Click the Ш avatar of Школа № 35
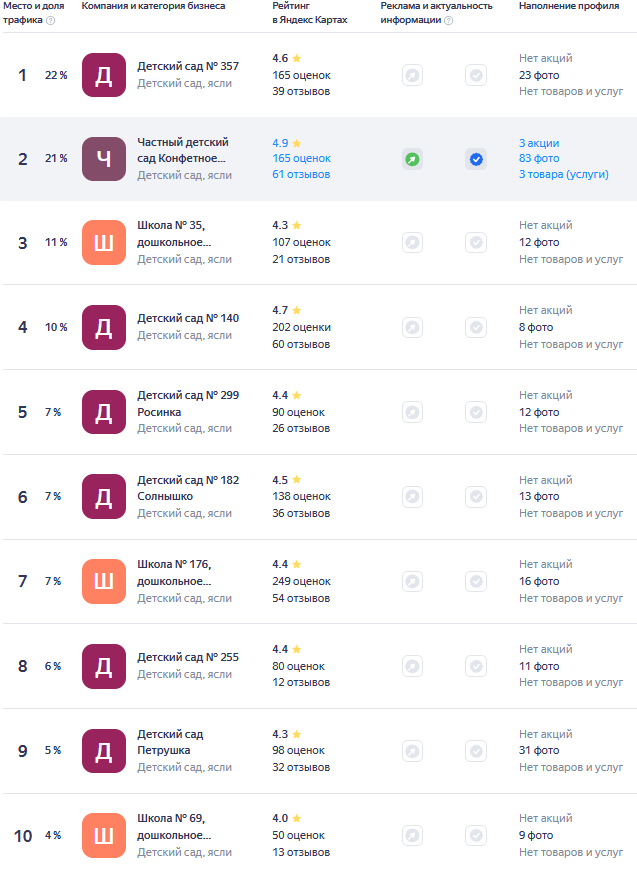This screenshot has width=637, height=875. 104,243
